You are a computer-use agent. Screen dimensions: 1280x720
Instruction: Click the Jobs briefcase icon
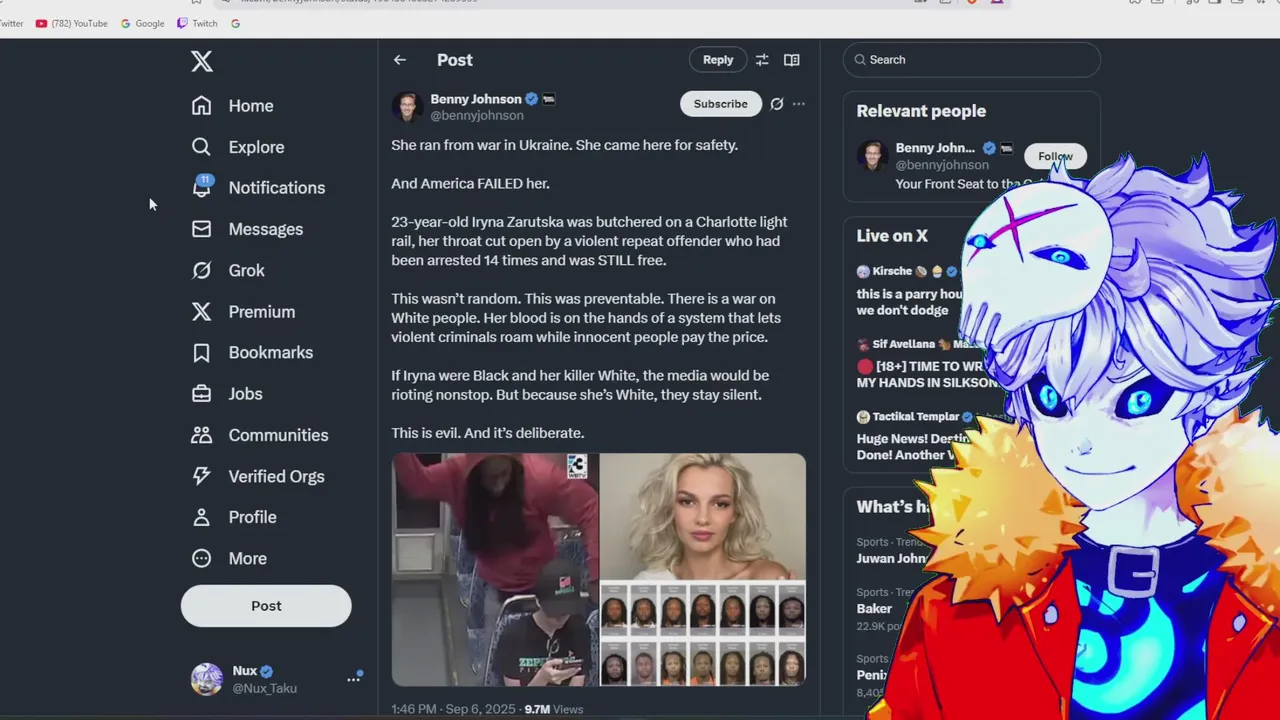click(x=202, y=394)
